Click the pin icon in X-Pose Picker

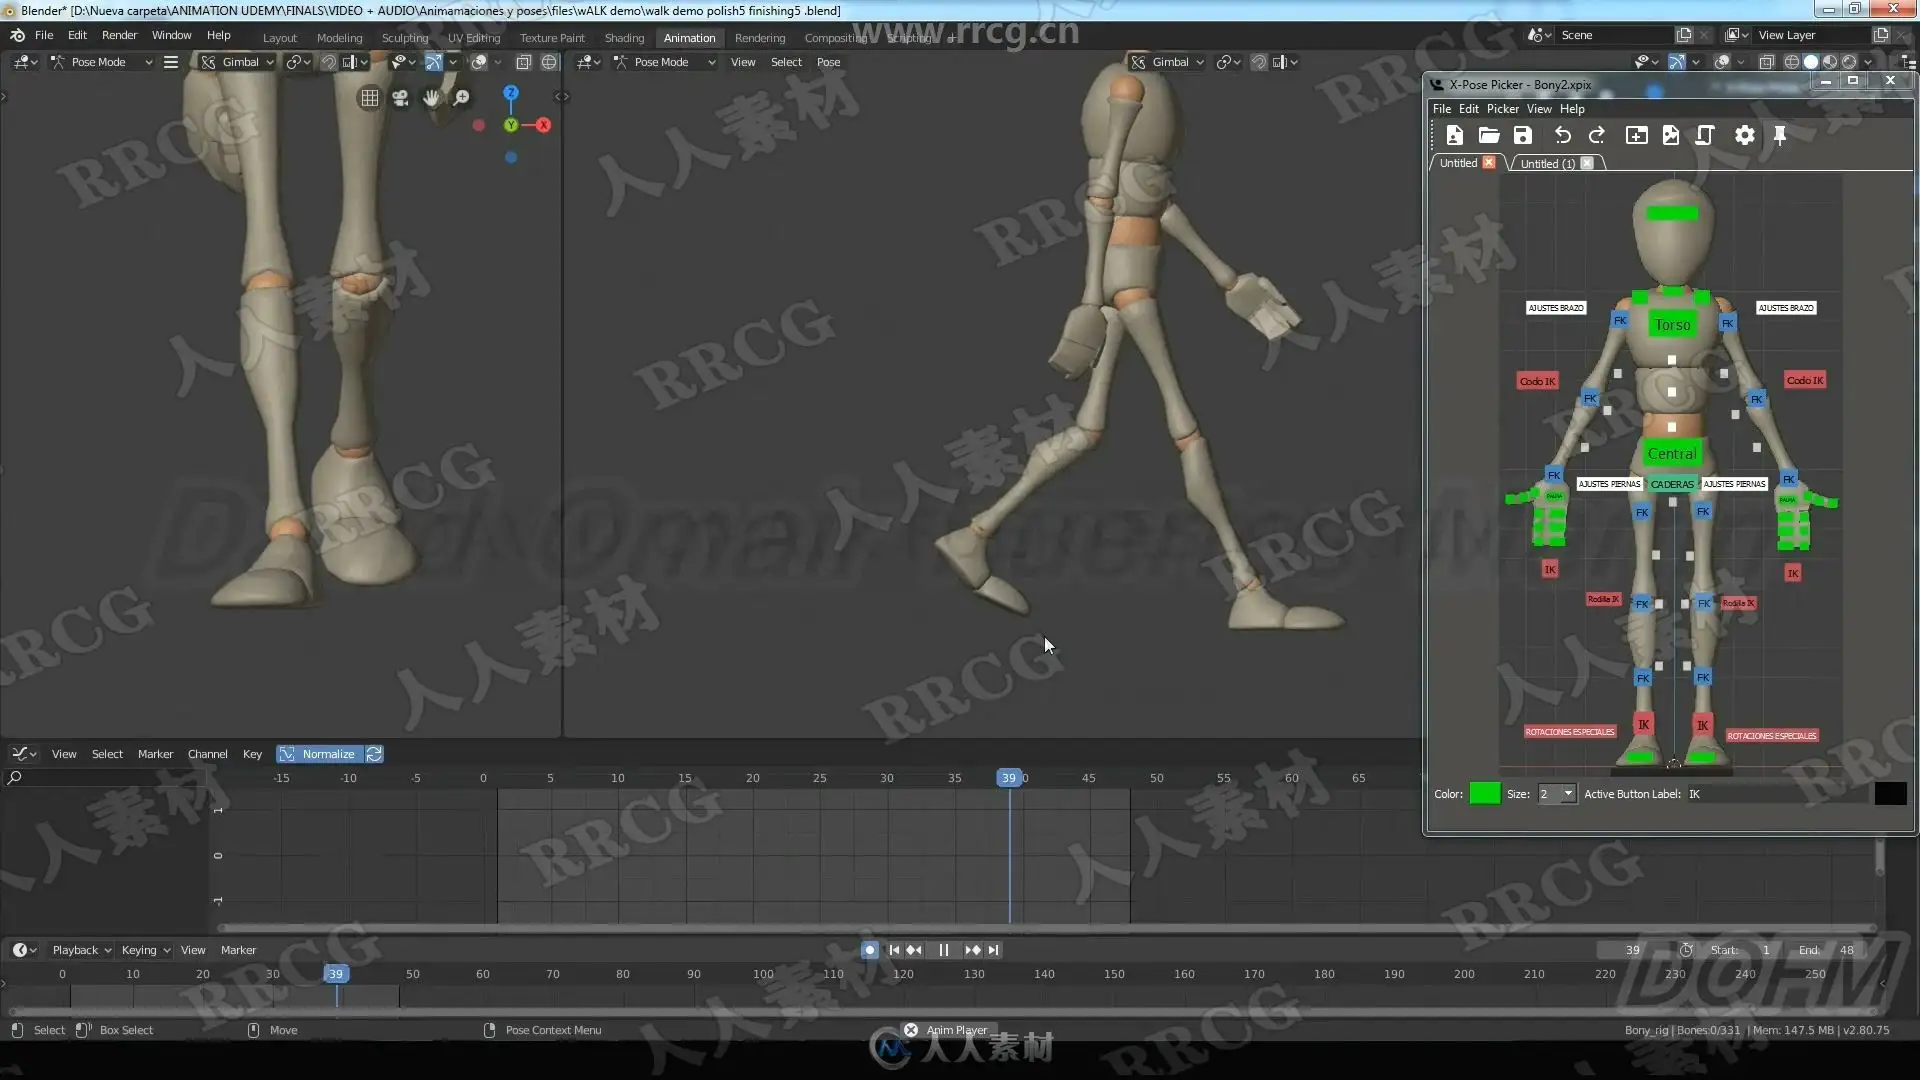[1780, 136]
